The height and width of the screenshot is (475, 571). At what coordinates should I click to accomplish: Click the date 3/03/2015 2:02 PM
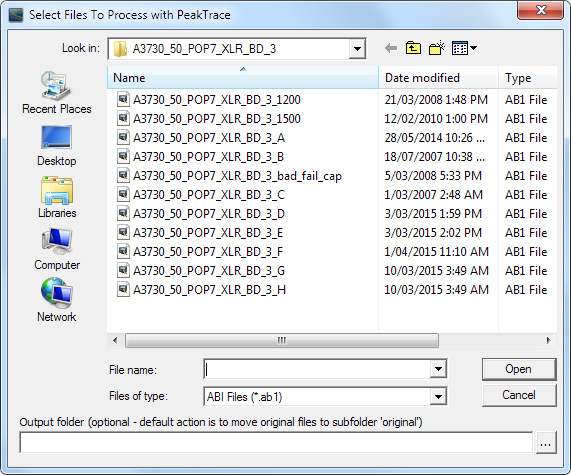[433, 232]
